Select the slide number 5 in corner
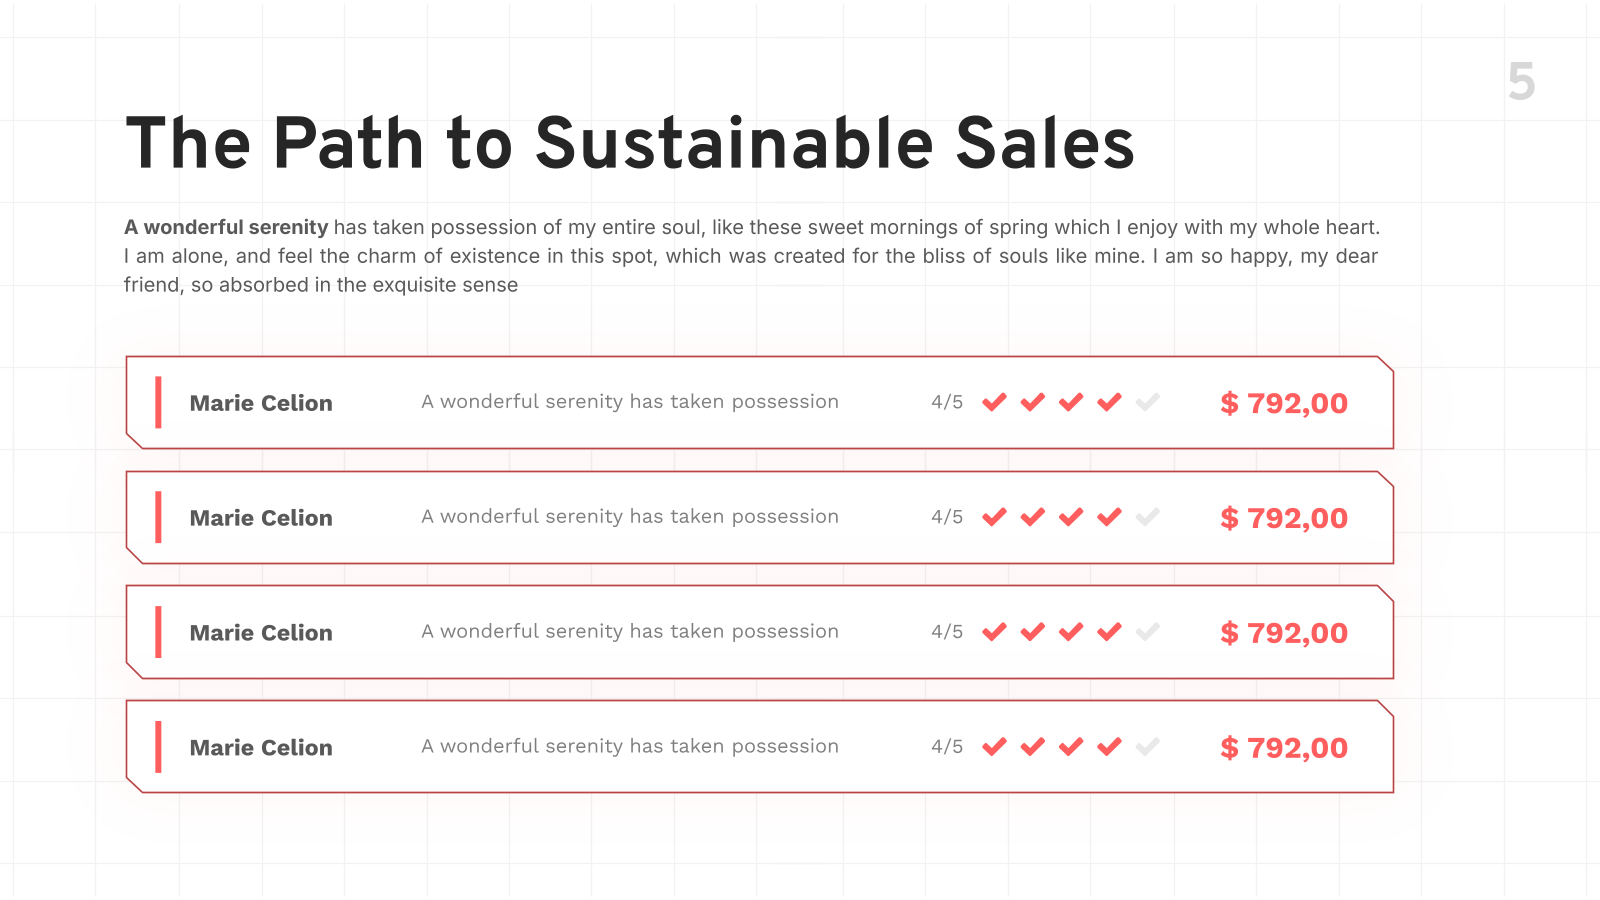The height and width of the screenshot is (900, 1600). (x=1521, y=81)
